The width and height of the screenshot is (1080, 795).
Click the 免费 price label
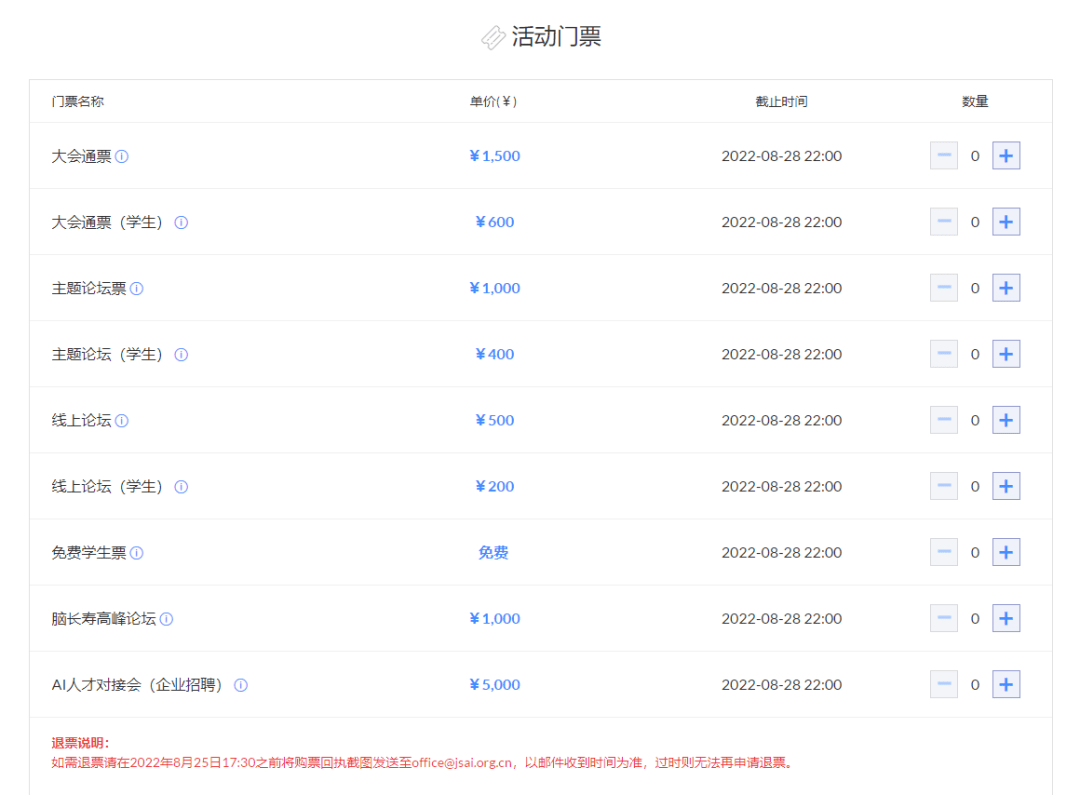pos(493,552)
